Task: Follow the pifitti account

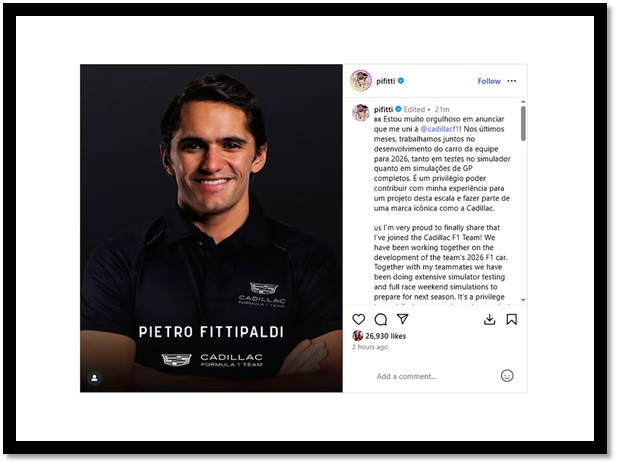Action: point(489,81)
